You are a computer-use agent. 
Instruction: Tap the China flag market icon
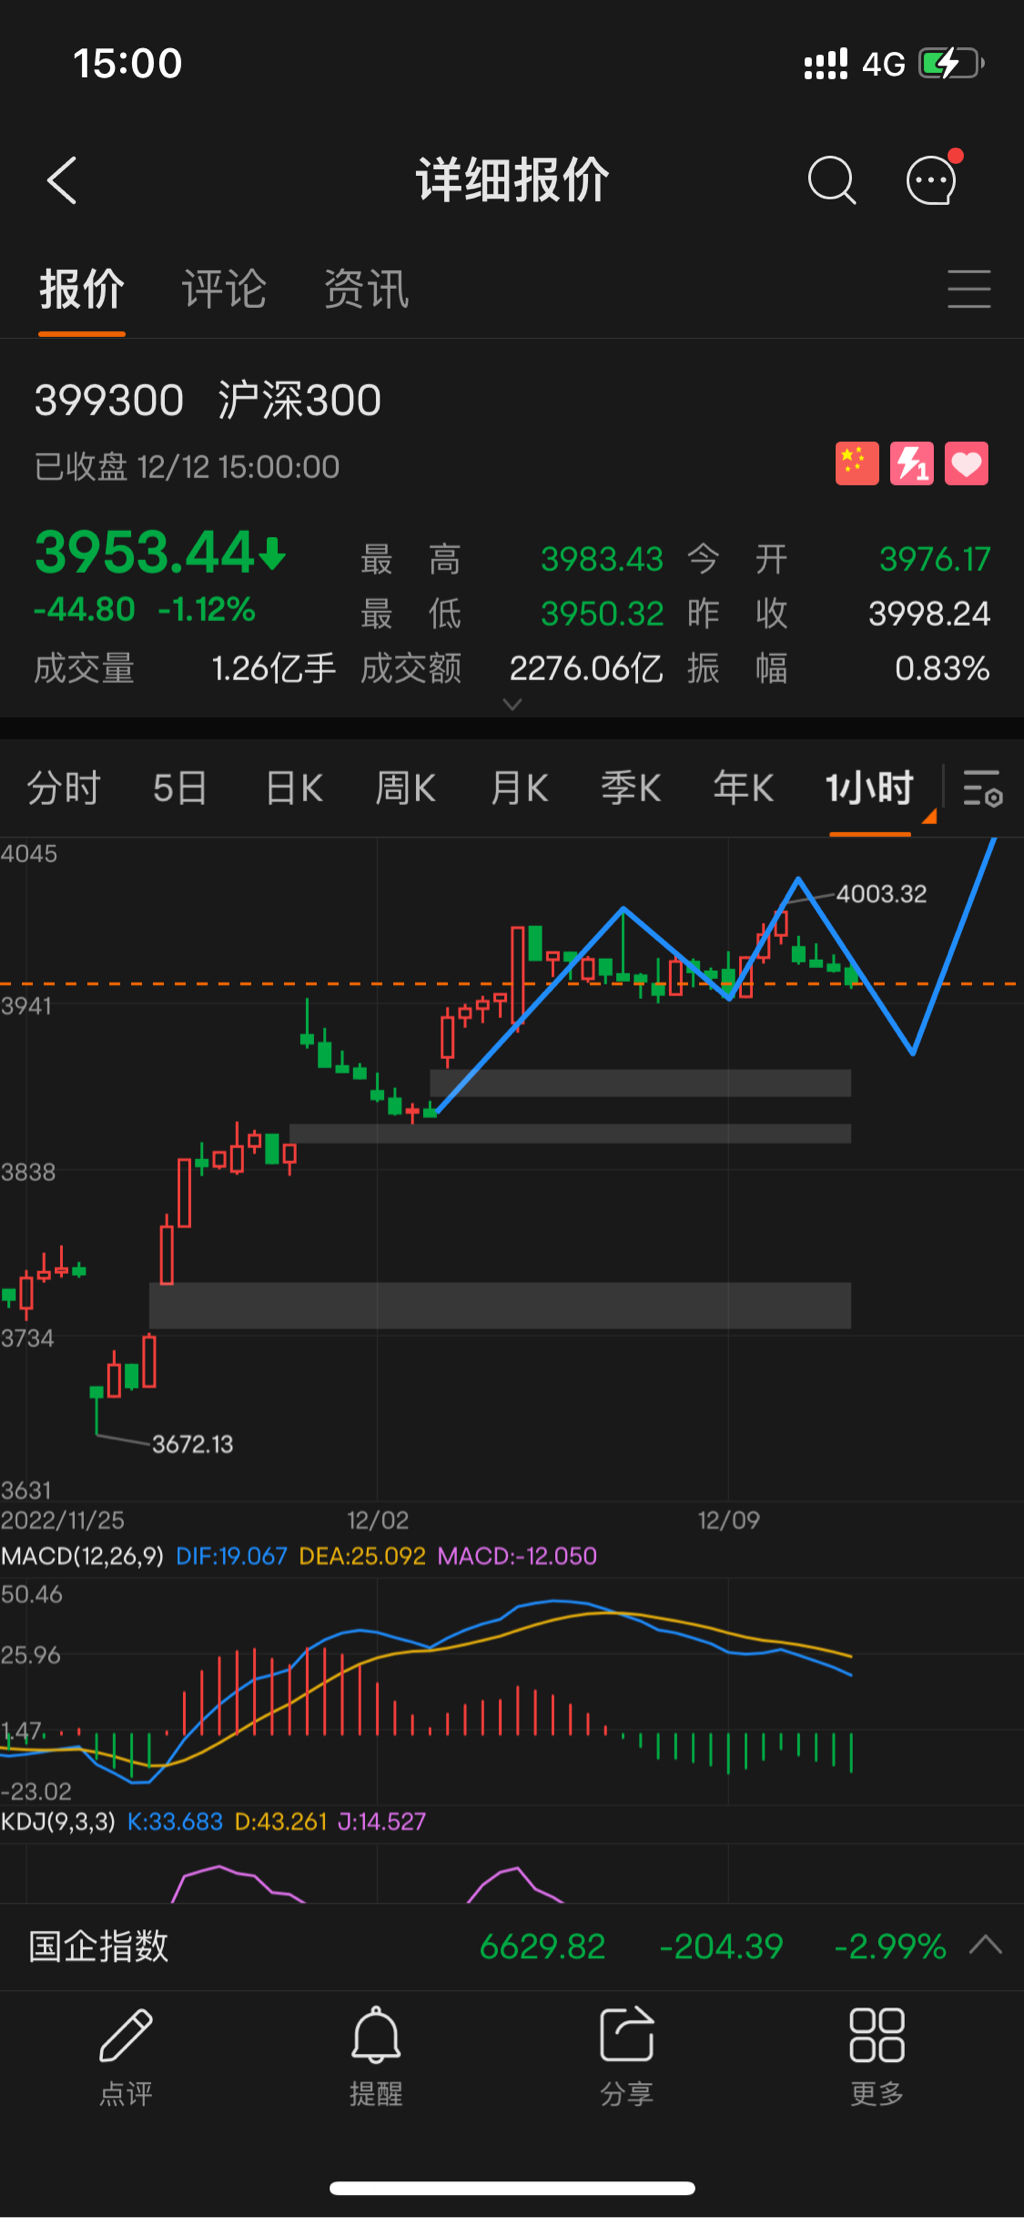(857, 464)
